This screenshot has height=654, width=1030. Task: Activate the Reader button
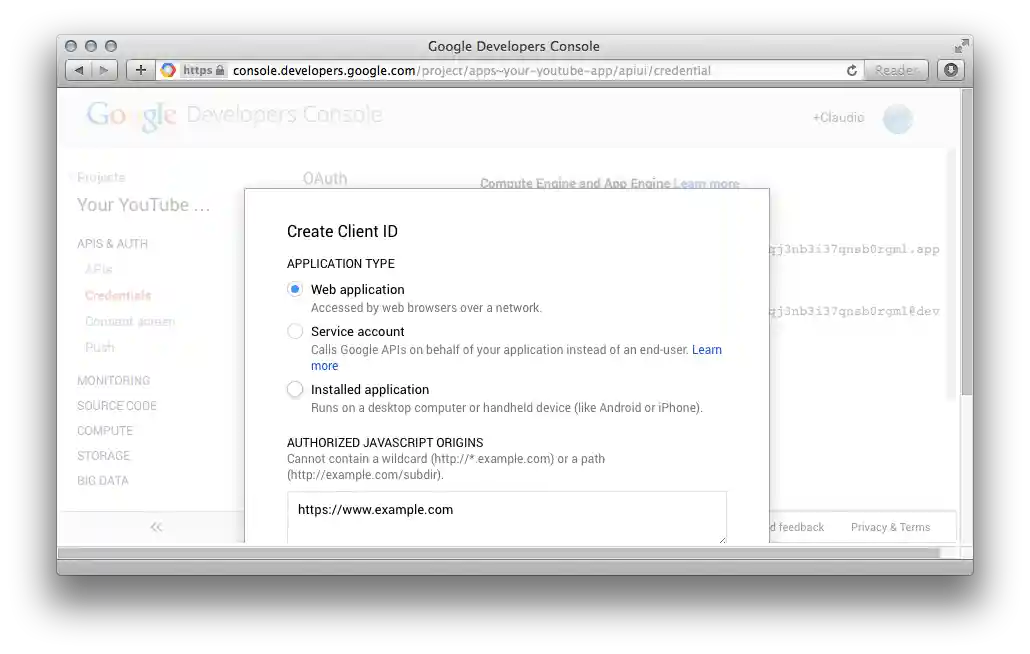896,70
